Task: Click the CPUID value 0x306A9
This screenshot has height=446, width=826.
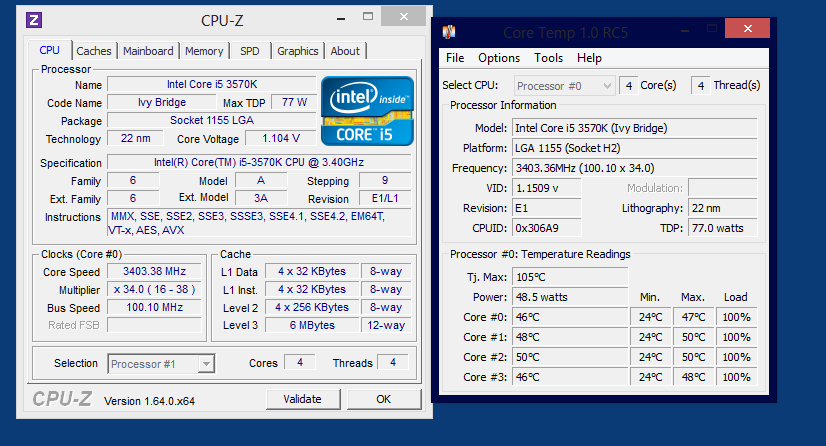Action: [547, 228]
